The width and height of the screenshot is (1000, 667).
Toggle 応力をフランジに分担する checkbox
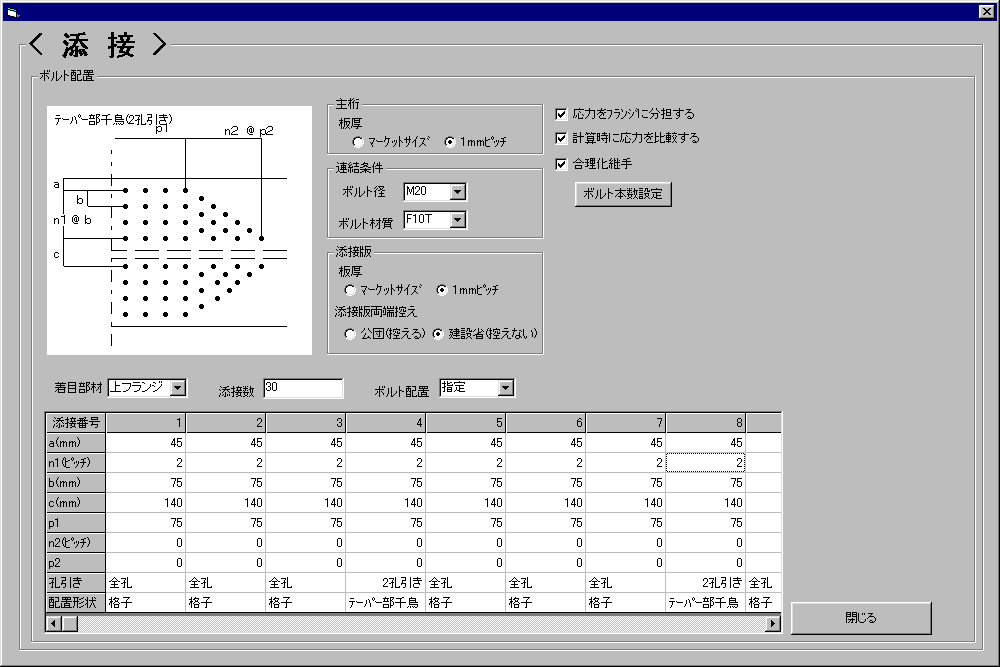pos(561,114)
